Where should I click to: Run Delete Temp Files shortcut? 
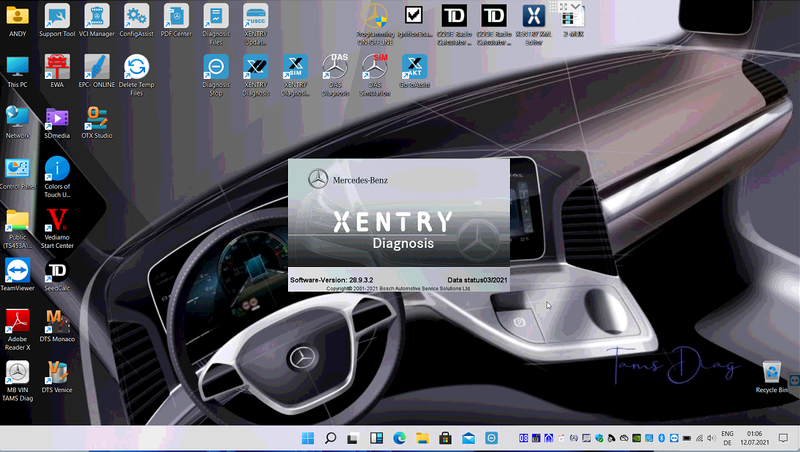click(136, 75)
